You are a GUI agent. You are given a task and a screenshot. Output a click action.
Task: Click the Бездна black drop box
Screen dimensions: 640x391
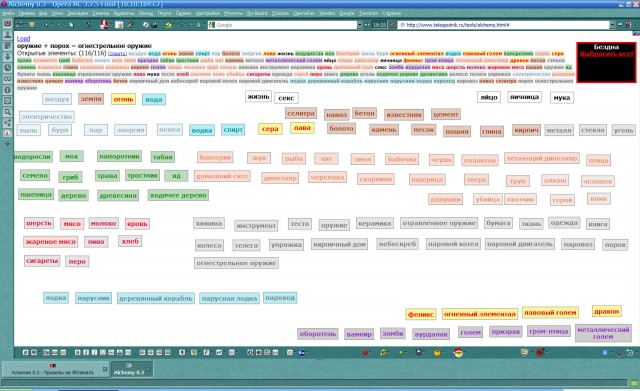coord(606,62)
